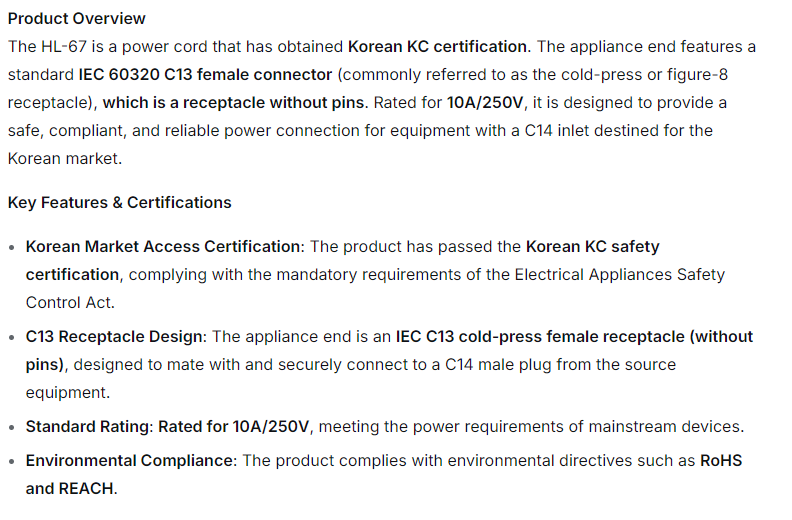Click the "Korean Market Access Certification" bullet title
This screenshot has width=792, height=520.
tap(163, 246)
